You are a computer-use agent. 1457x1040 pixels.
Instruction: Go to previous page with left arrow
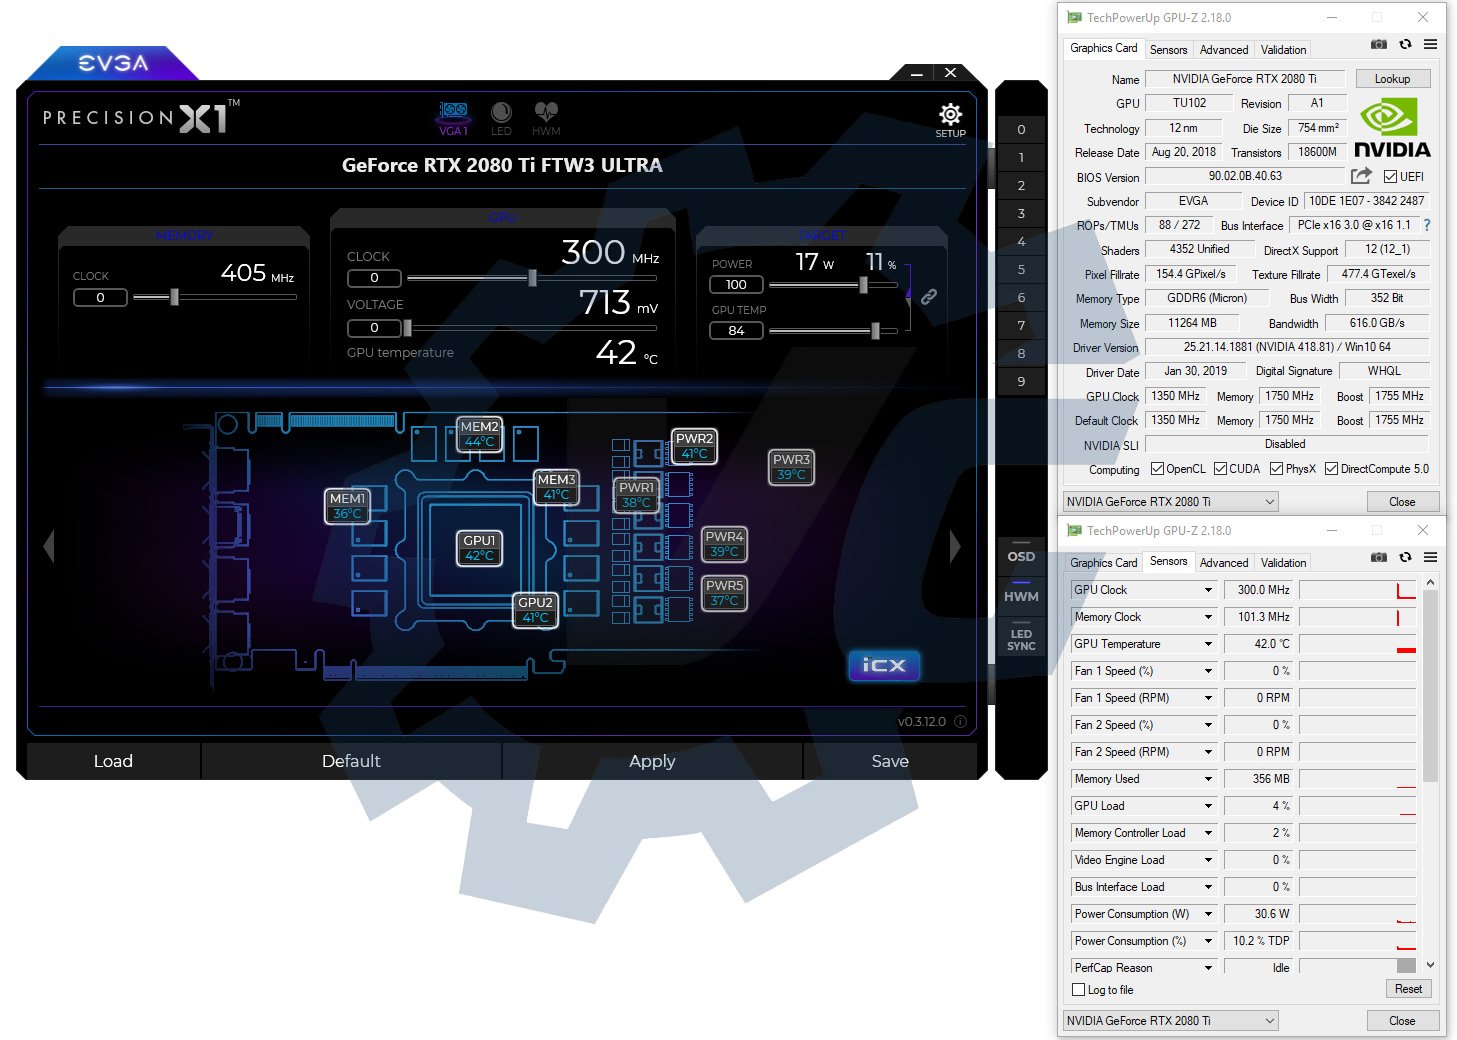click(x=49, y=546)
